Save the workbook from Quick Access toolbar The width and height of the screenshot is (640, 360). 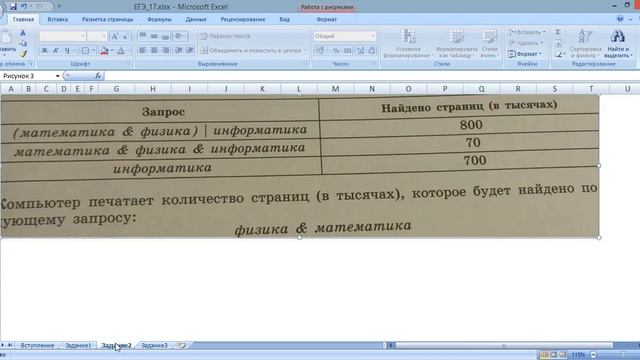[13, 7]
